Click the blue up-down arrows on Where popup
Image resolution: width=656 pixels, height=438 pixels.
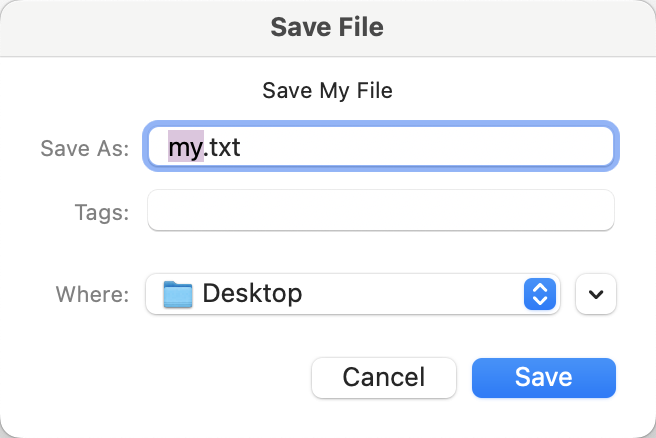tap(539, 294)
